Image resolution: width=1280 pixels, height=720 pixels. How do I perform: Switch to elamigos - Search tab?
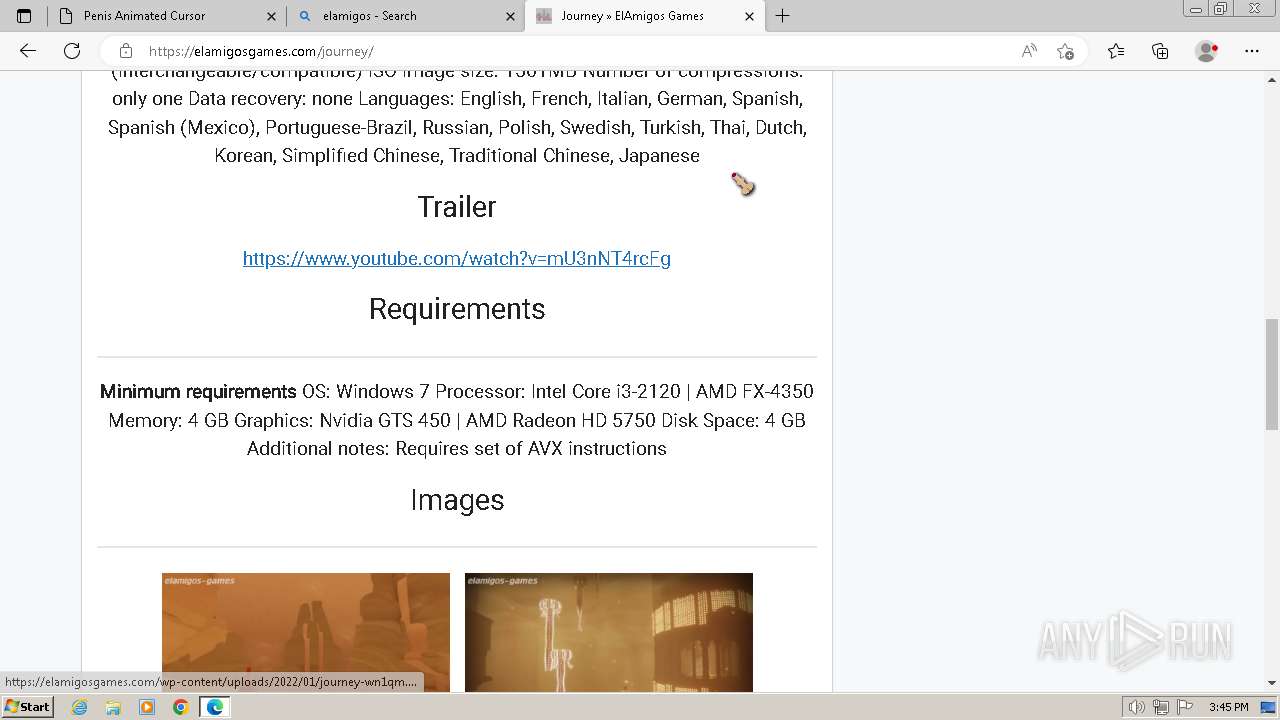click(x=406, y=16)
